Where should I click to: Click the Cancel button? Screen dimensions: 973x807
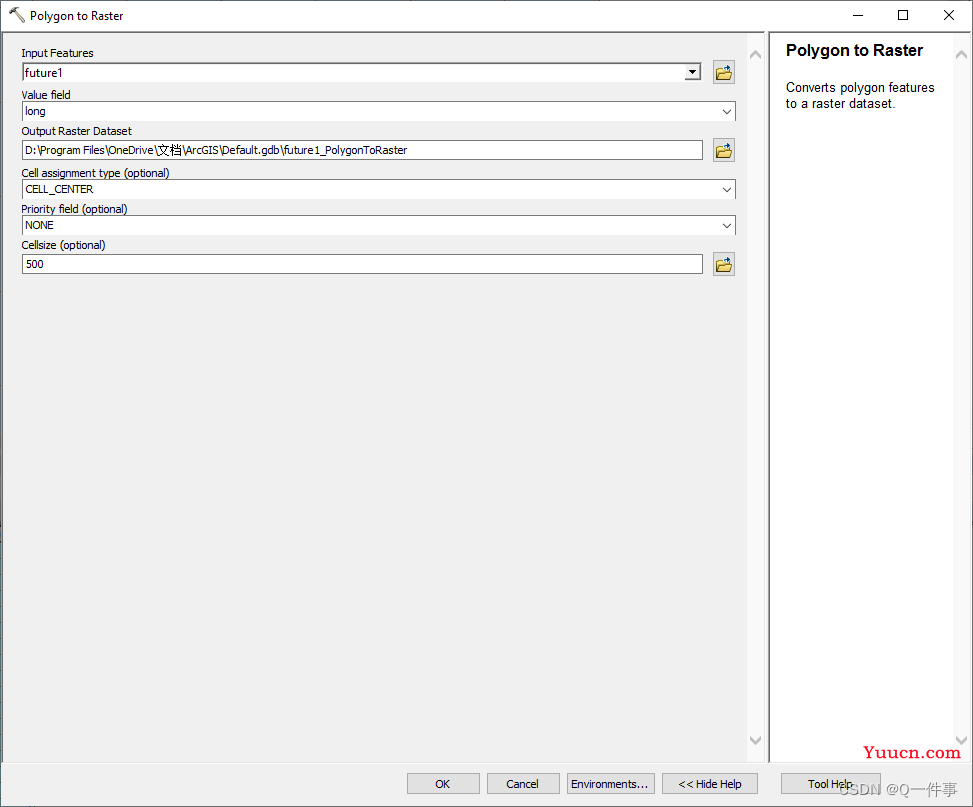tap(523, 784)
